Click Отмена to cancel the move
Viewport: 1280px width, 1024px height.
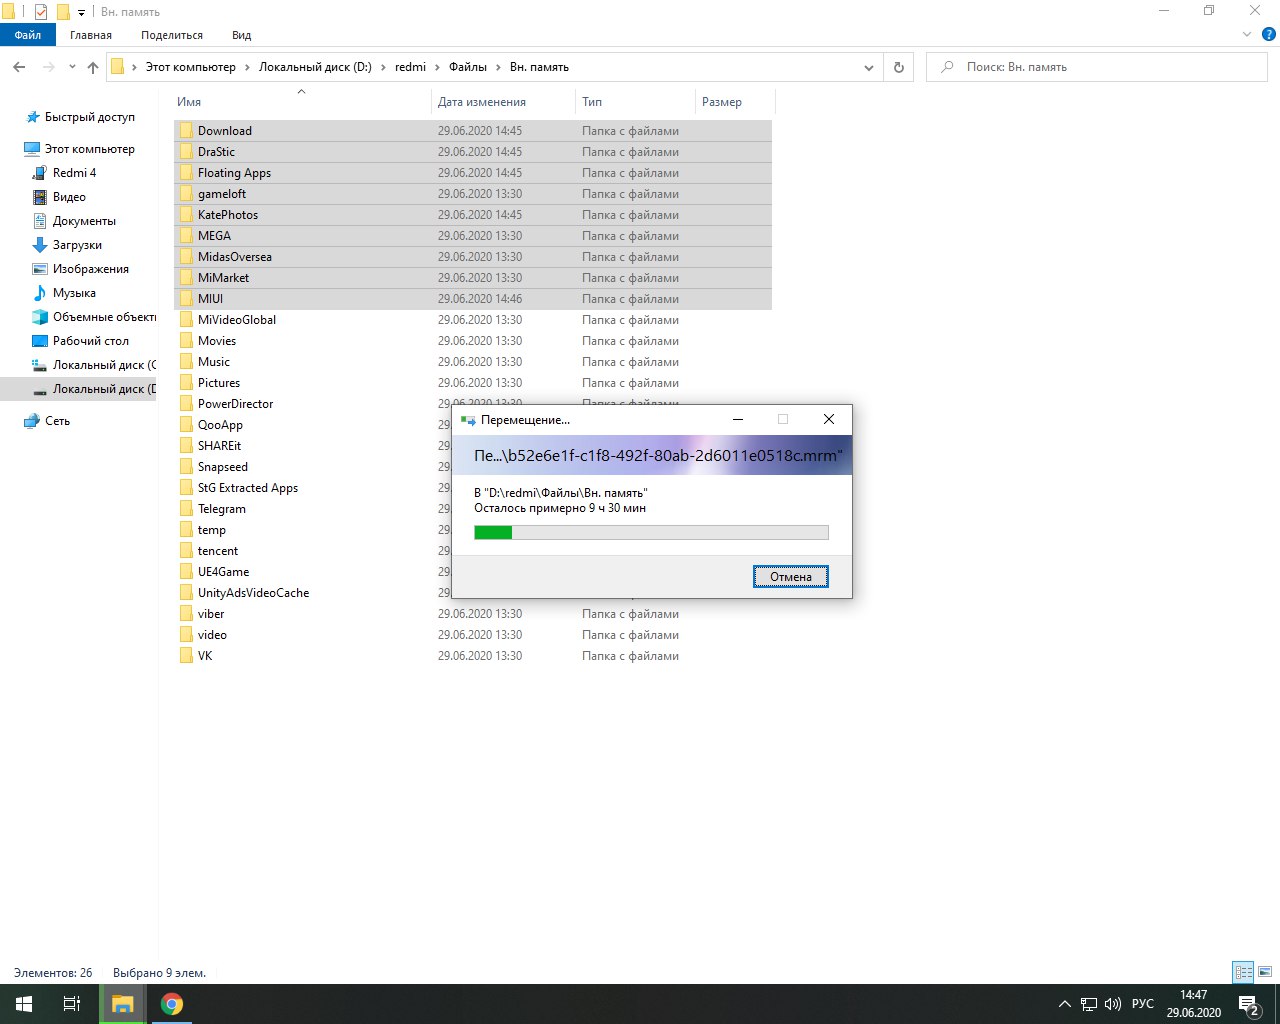(791, 576)
